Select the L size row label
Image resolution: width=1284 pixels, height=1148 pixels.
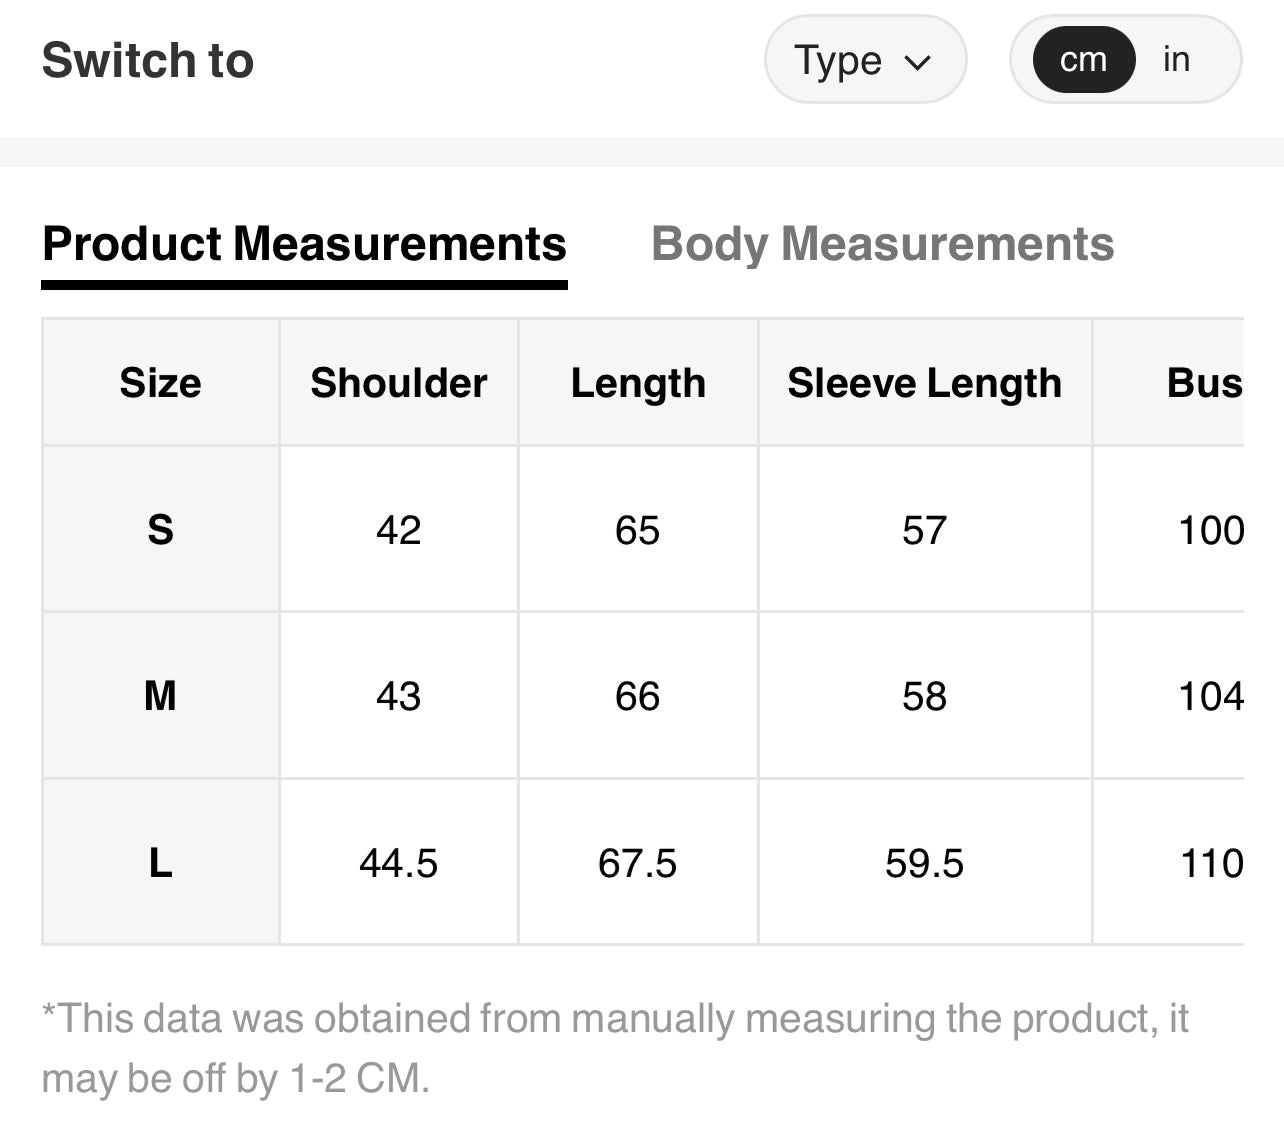(160, 862)
